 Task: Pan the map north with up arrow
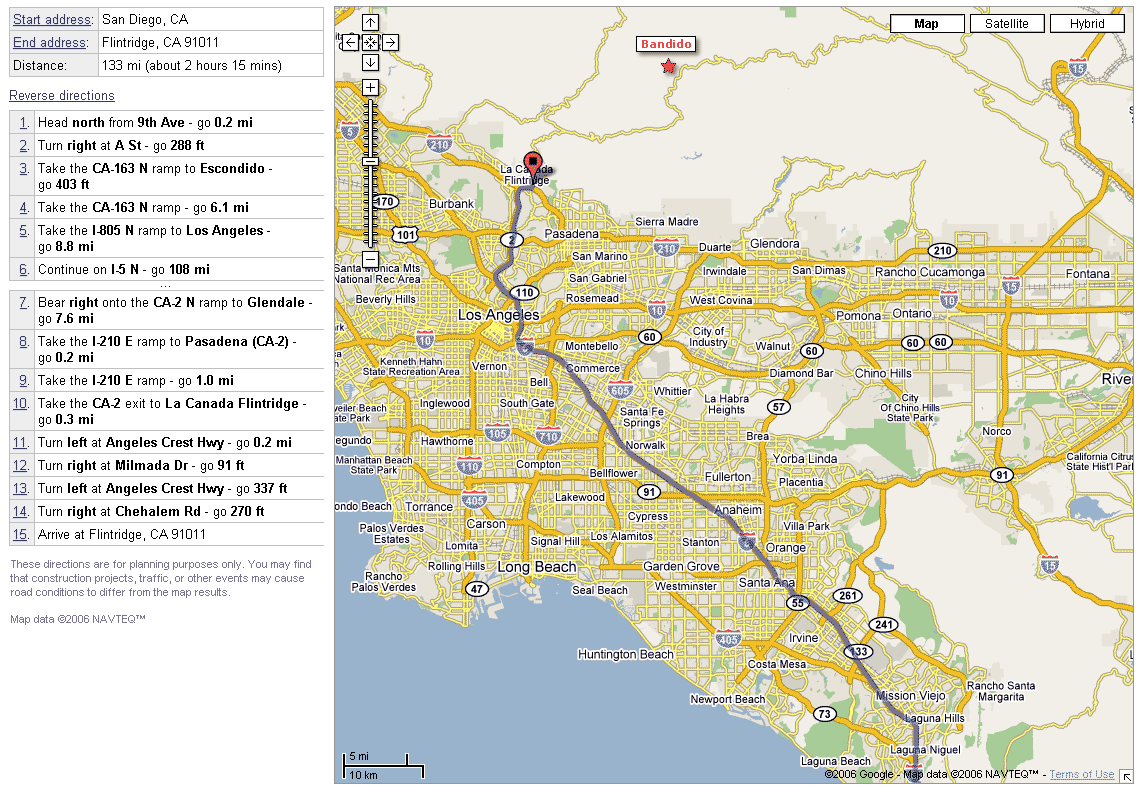[x=370, y=23]
